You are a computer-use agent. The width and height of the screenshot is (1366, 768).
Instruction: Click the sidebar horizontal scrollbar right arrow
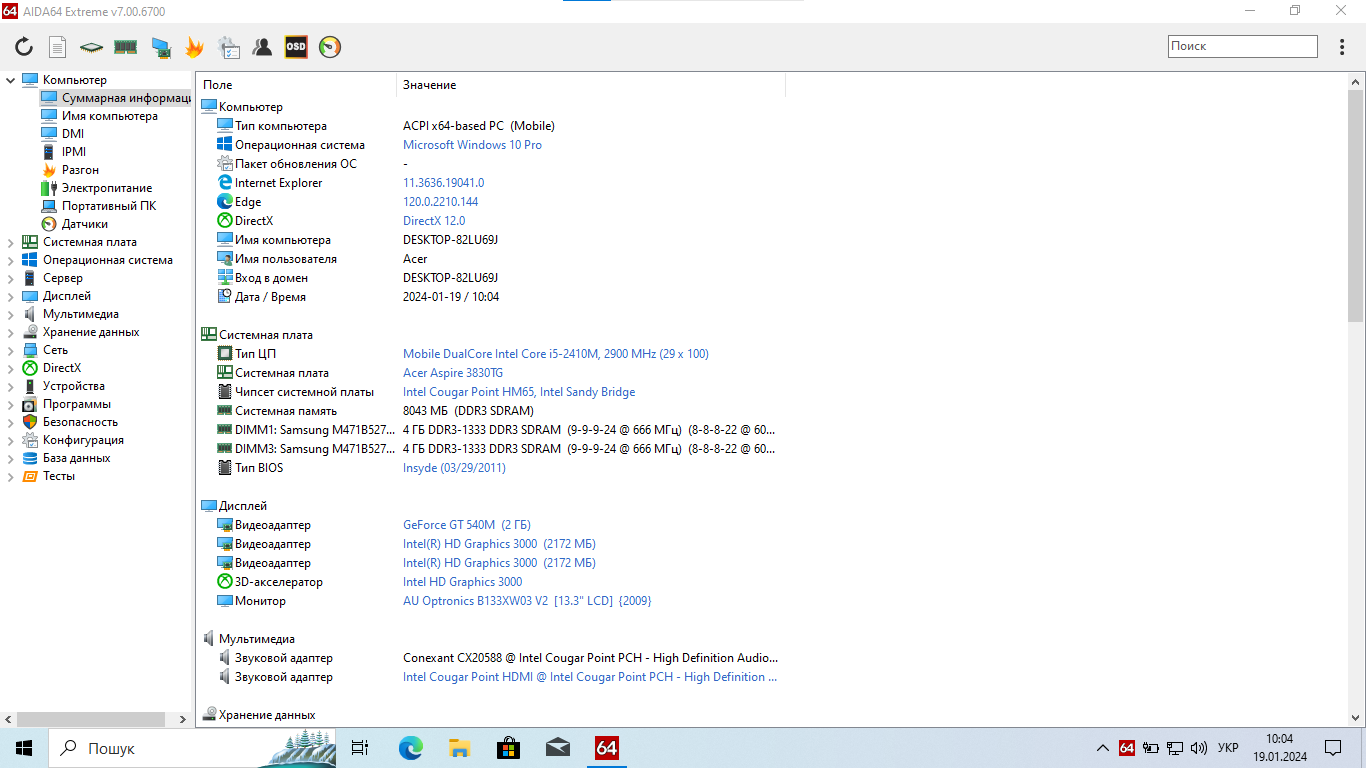(182, 719)
